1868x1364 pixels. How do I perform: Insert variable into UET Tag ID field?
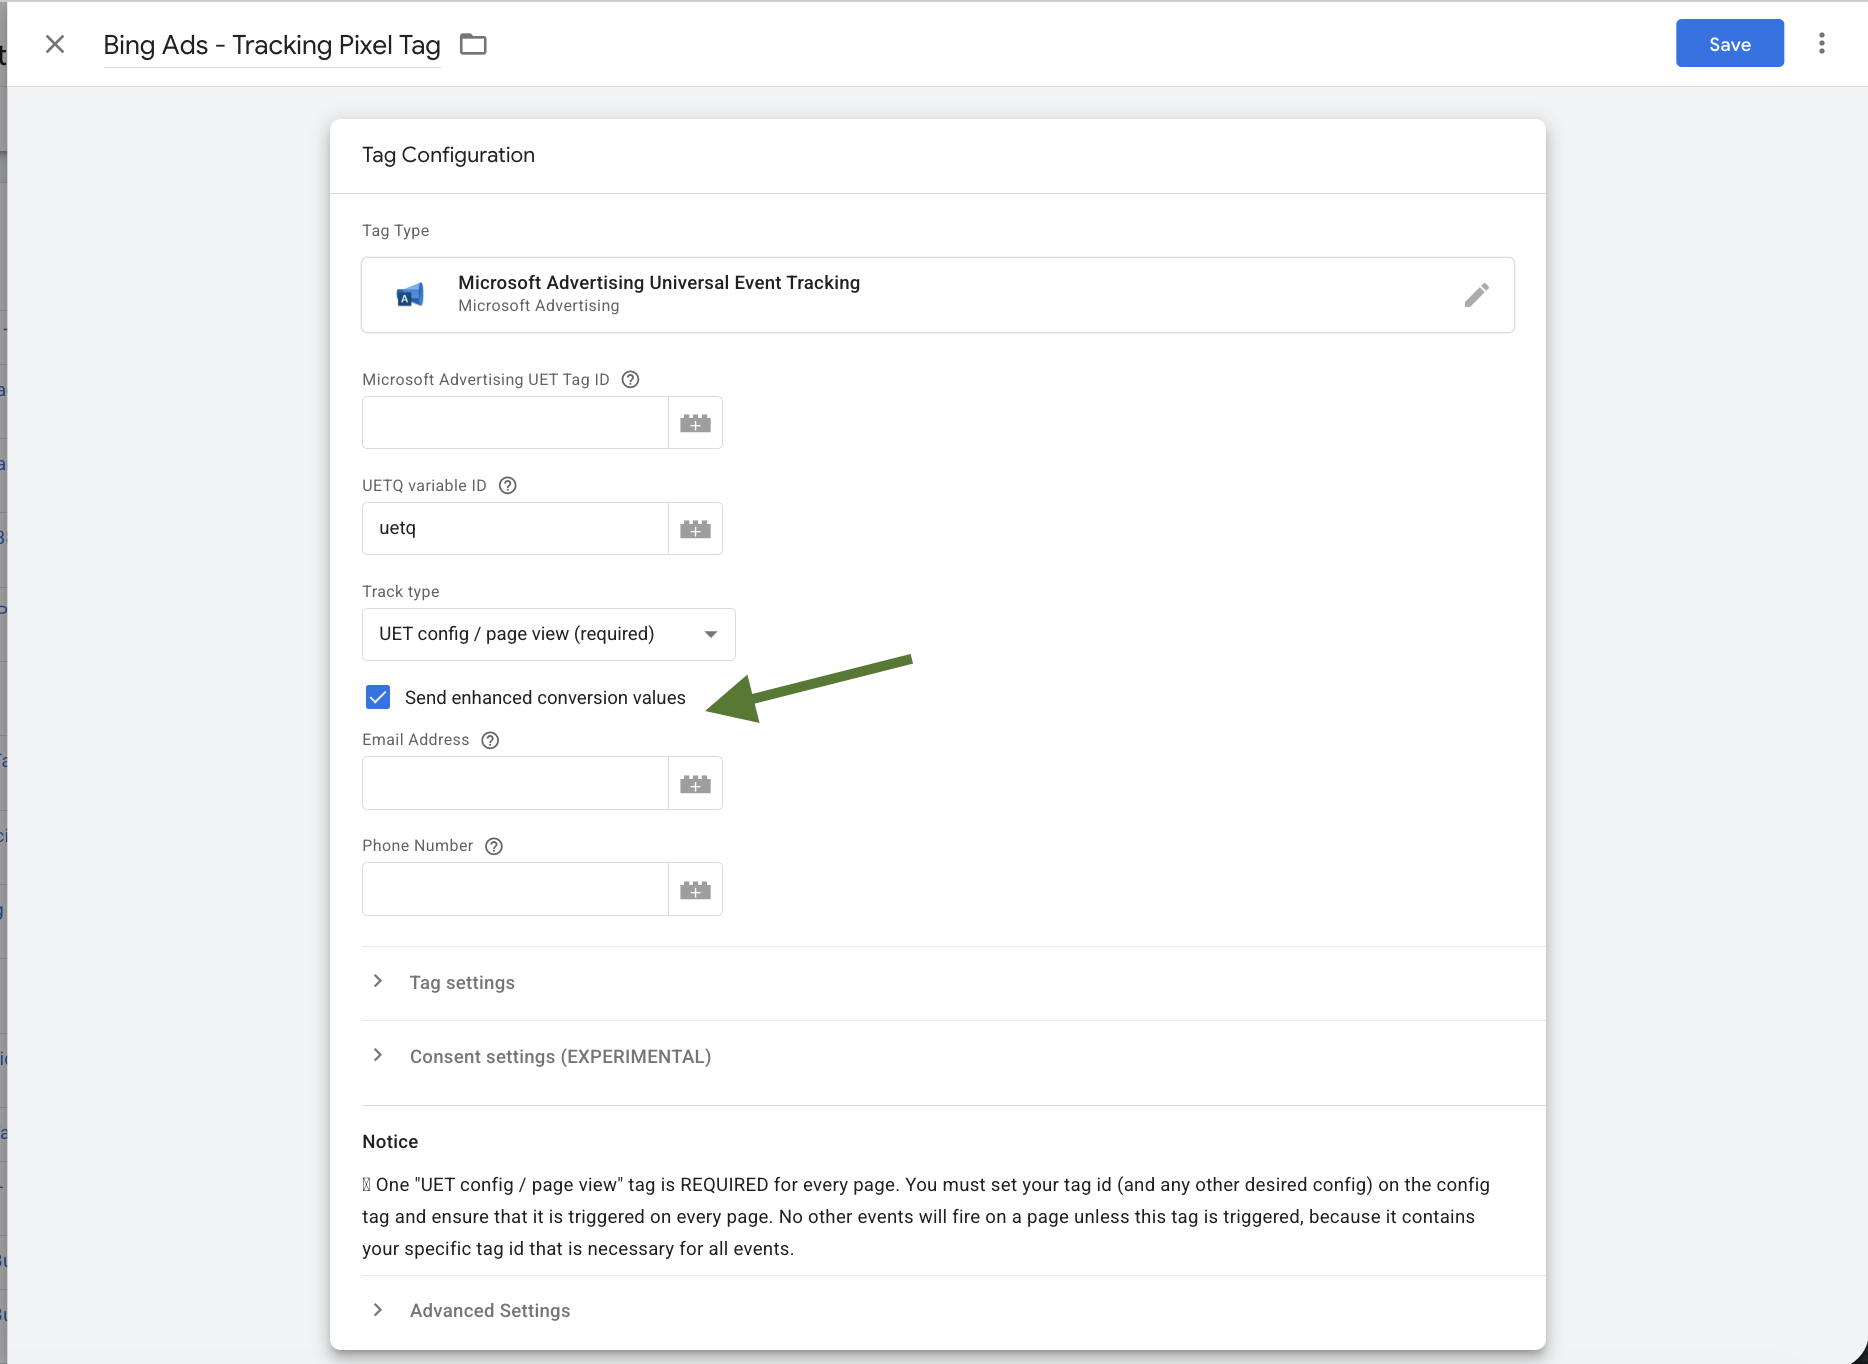point(695,423)
